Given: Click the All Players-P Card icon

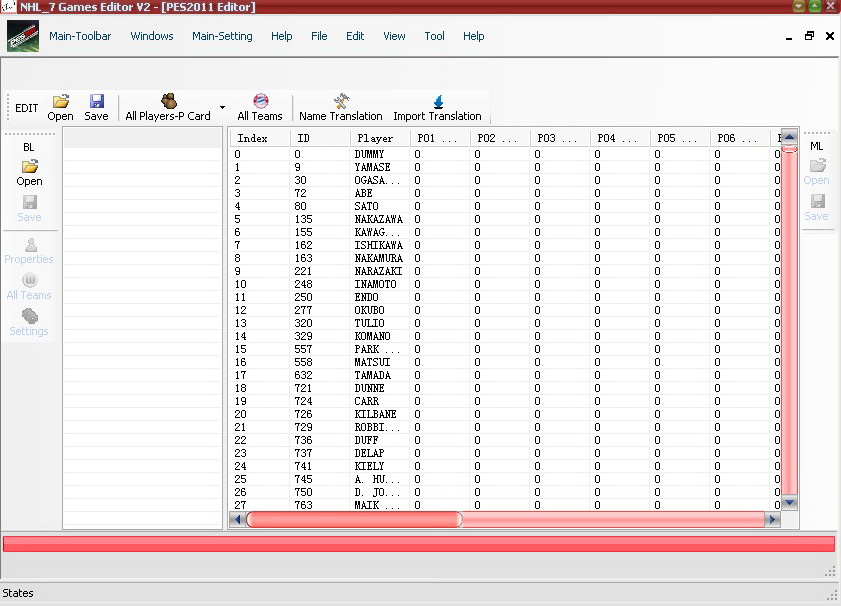Looking at the screenshot, I should (168, 101).
